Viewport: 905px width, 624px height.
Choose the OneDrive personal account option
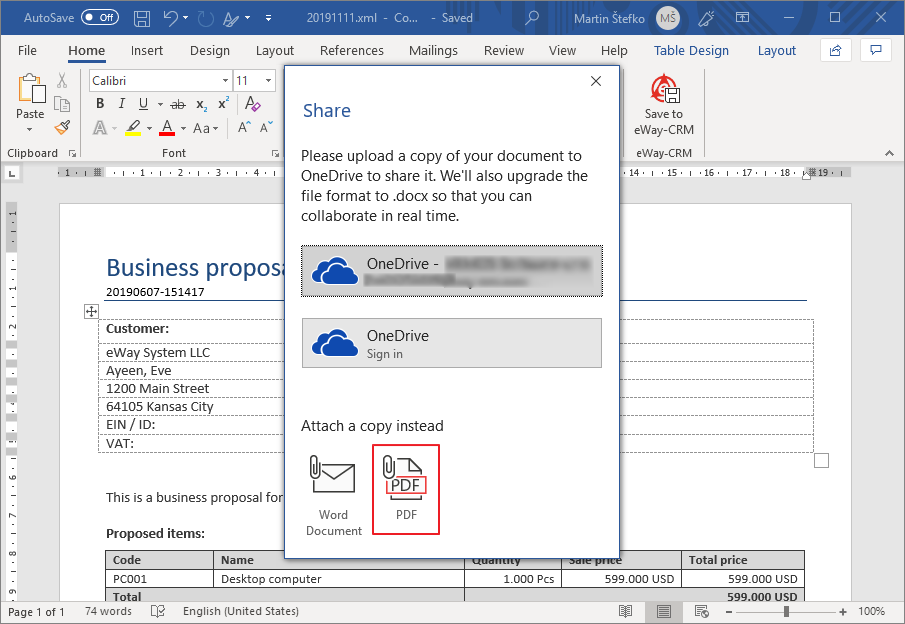tap(452, 271)
